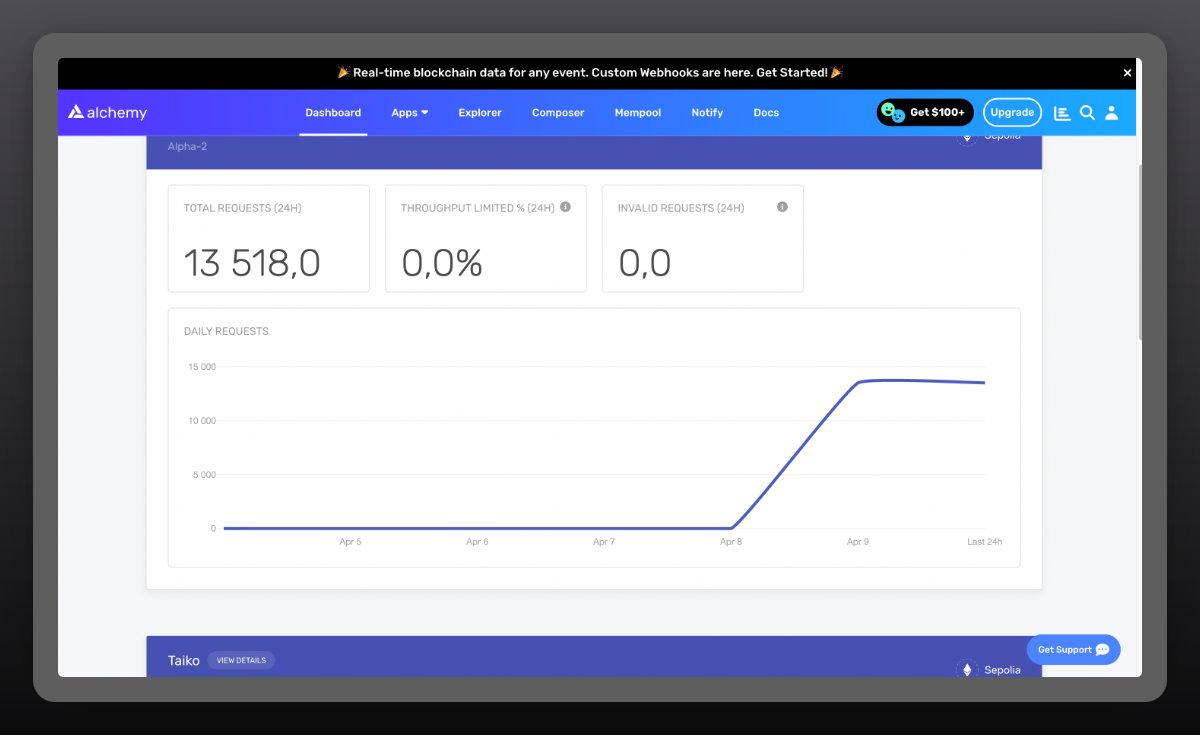Click the search magnifier icon
Viewport: 1200px width, 735px height.
[x=1087, y=113]
